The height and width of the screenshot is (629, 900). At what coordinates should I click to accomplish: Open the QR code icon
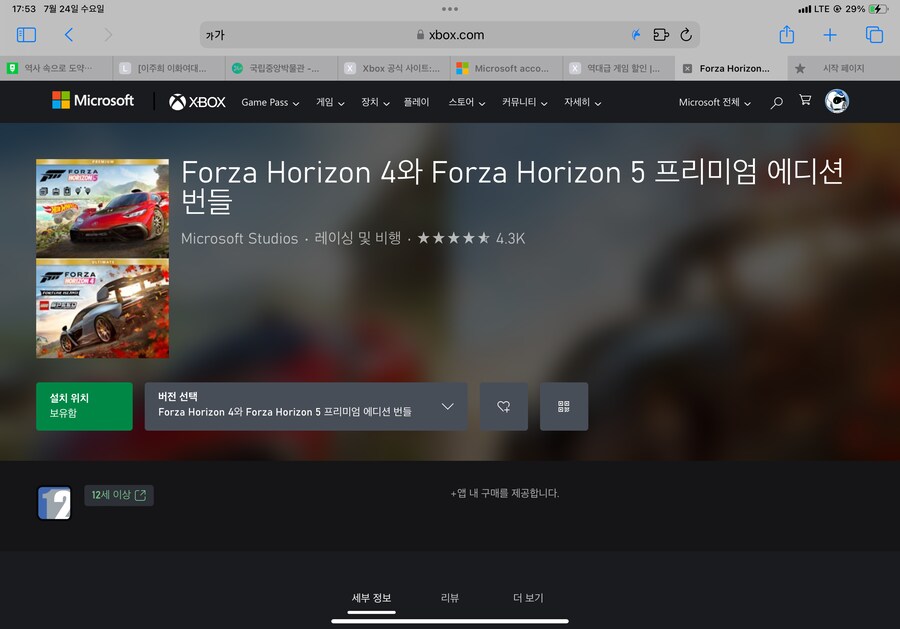pos(564,406)
